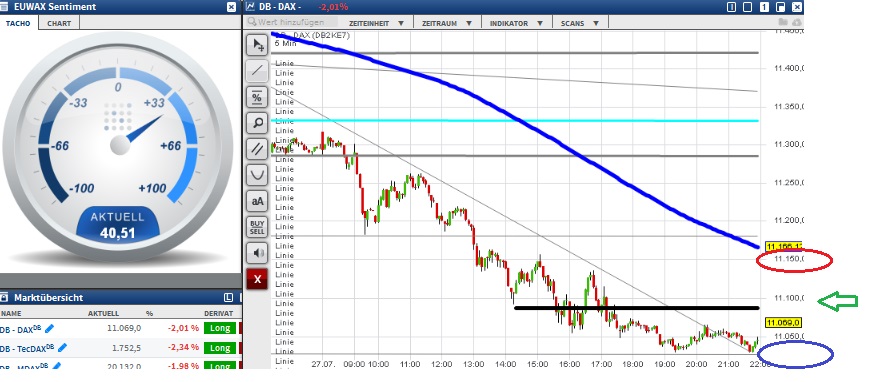Select the trend line drawing tool
The height and width of the screenshot is (382, 873).
[257, 71]
